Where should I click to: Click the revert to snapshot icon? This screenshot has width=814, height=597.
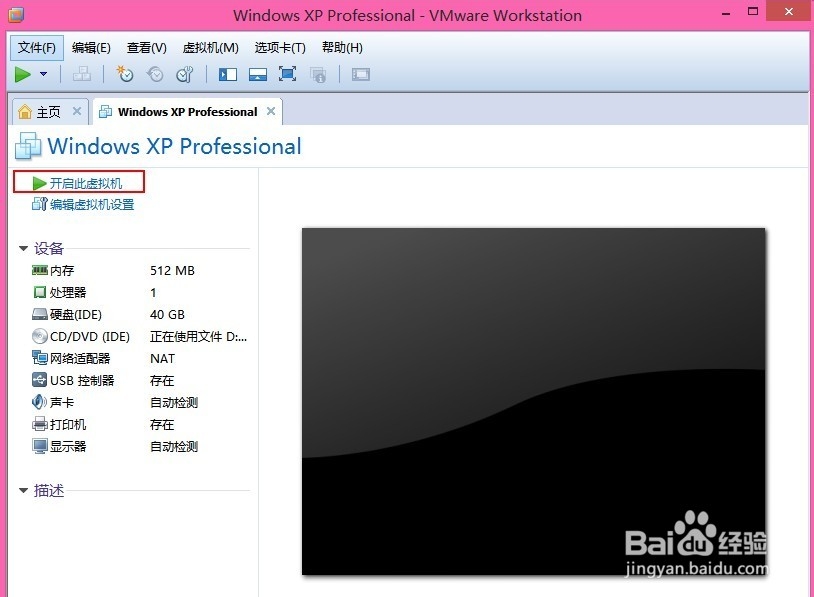(155, 75)
